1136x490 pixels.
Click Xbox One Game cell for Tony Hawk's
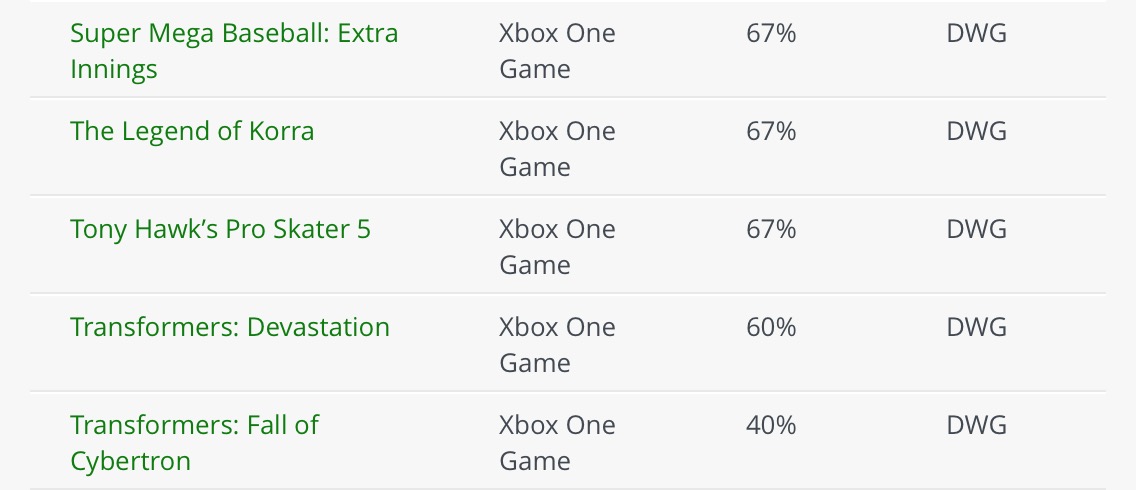[557, 247]
